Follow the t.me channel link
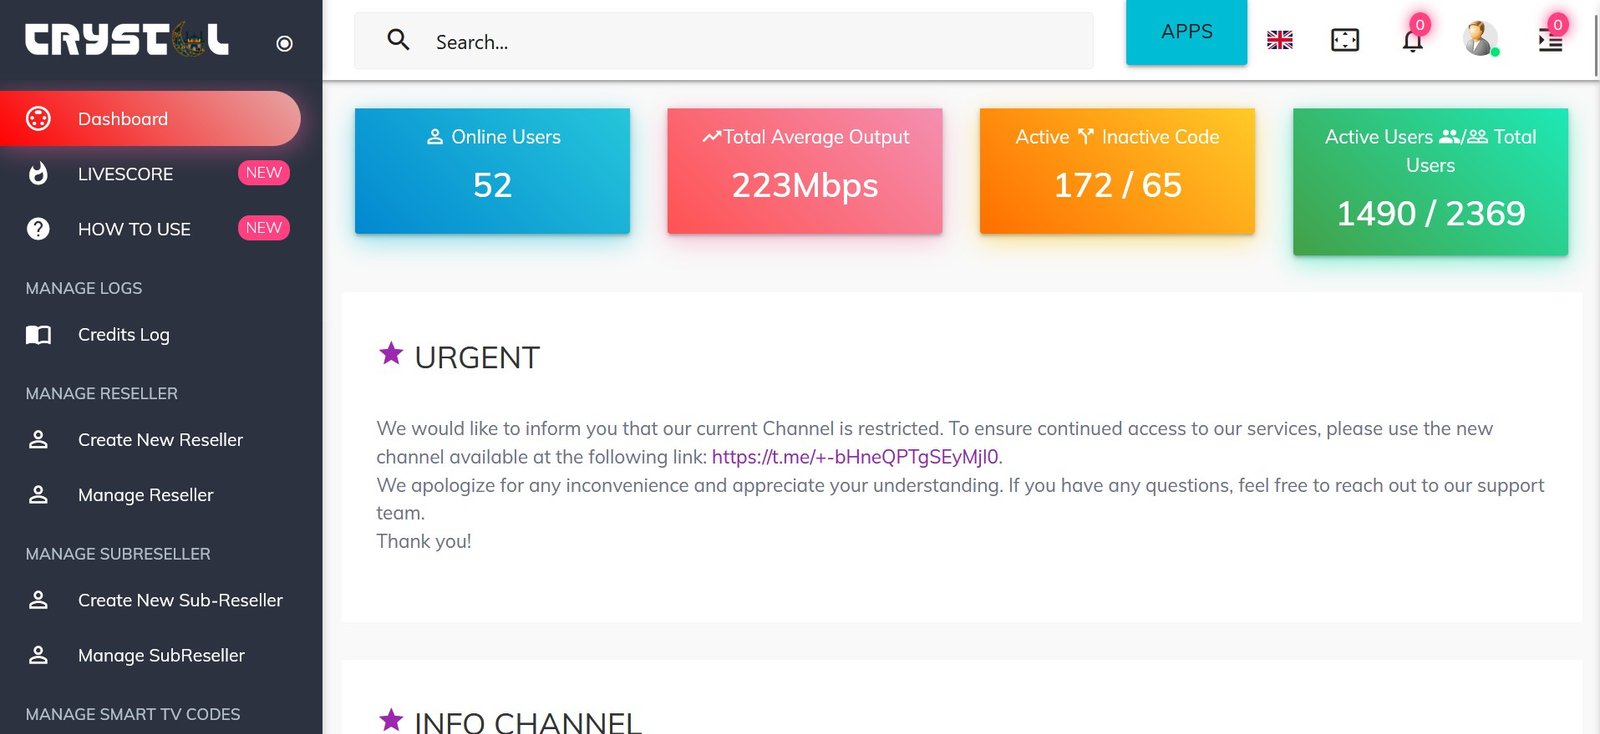This screenshot has height=734, width=1600. [854, 457]
